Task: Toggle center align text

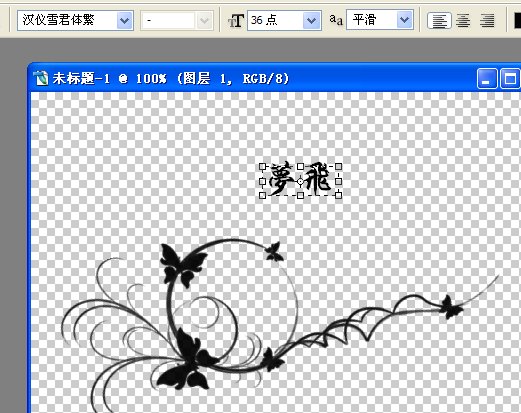Action: tap(463, 21)
